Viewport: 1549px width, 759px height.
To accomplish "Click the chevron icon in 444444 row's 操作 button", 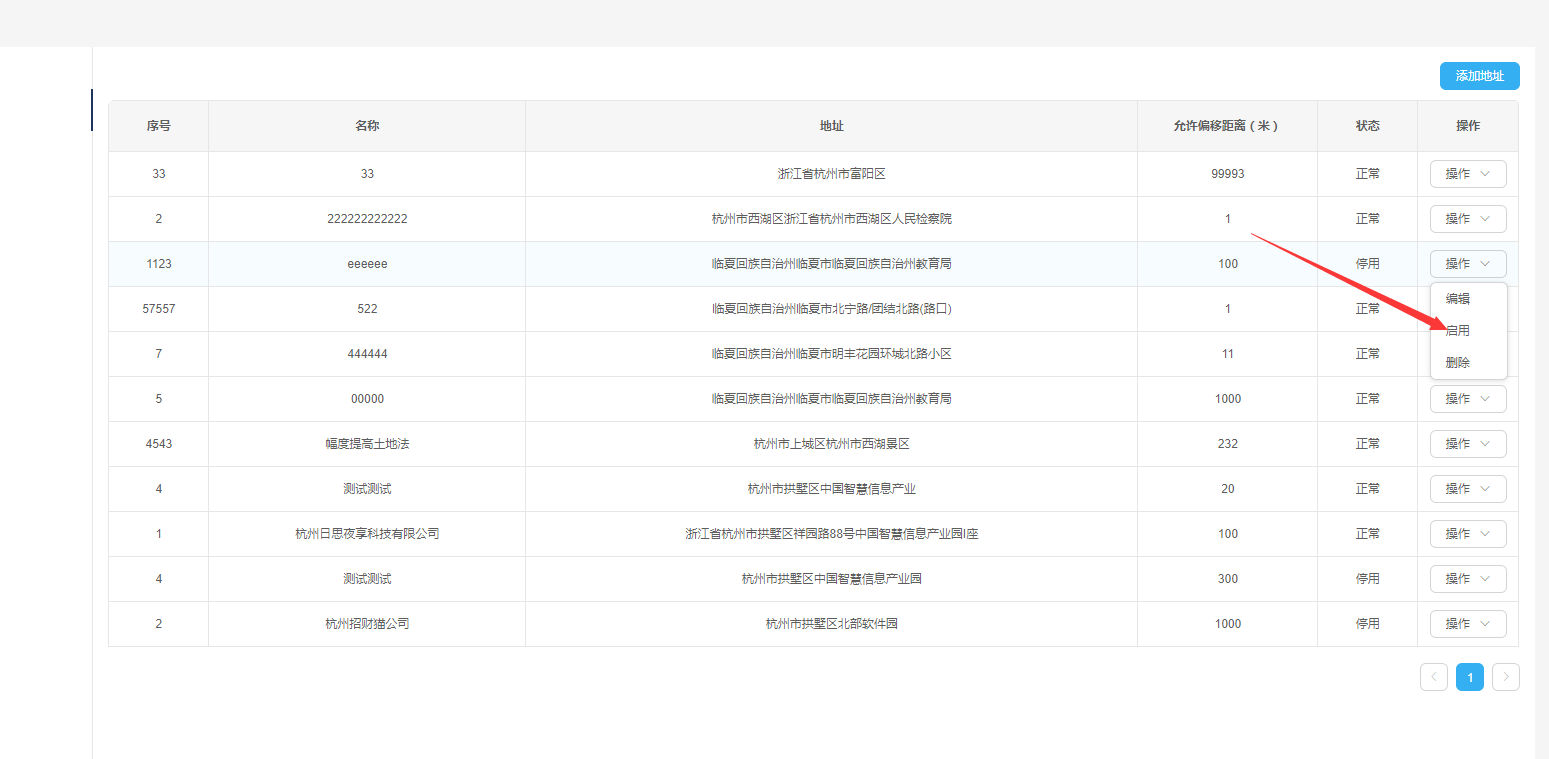I will tap(1486, 354).
